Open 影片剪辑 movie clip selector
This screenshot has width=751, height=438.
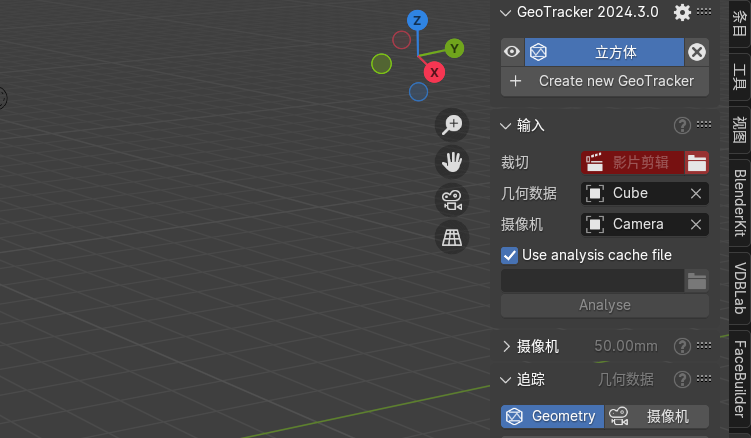[633, 163]
